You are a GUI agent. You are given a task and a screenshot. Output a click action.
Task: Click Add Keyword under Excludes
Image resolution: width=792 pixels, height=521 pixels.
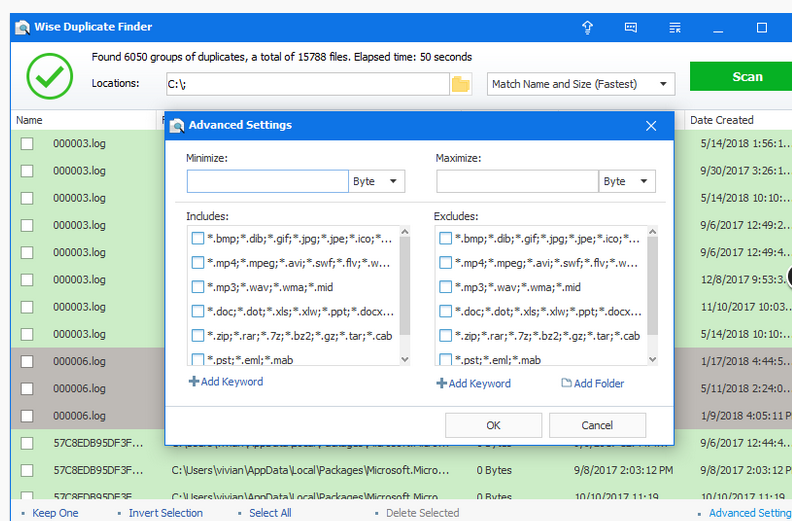[479, 384]
